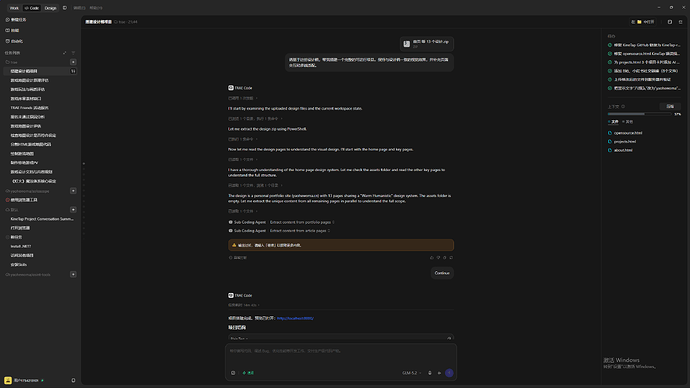The width and height of the screenshot is (690, 388).
Task: Open Sub Coding Agent portfolio pages row
Action: point(281,222)
